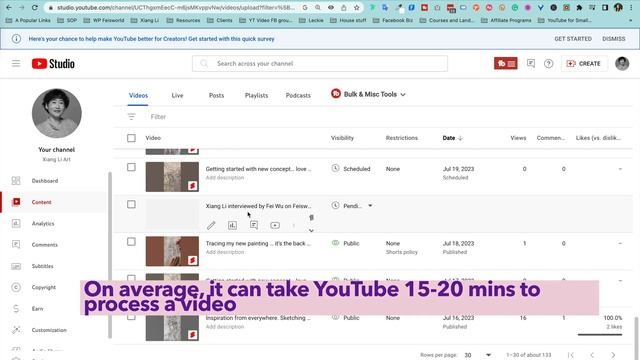
Task: Click the Views column header
Action: 518,138
